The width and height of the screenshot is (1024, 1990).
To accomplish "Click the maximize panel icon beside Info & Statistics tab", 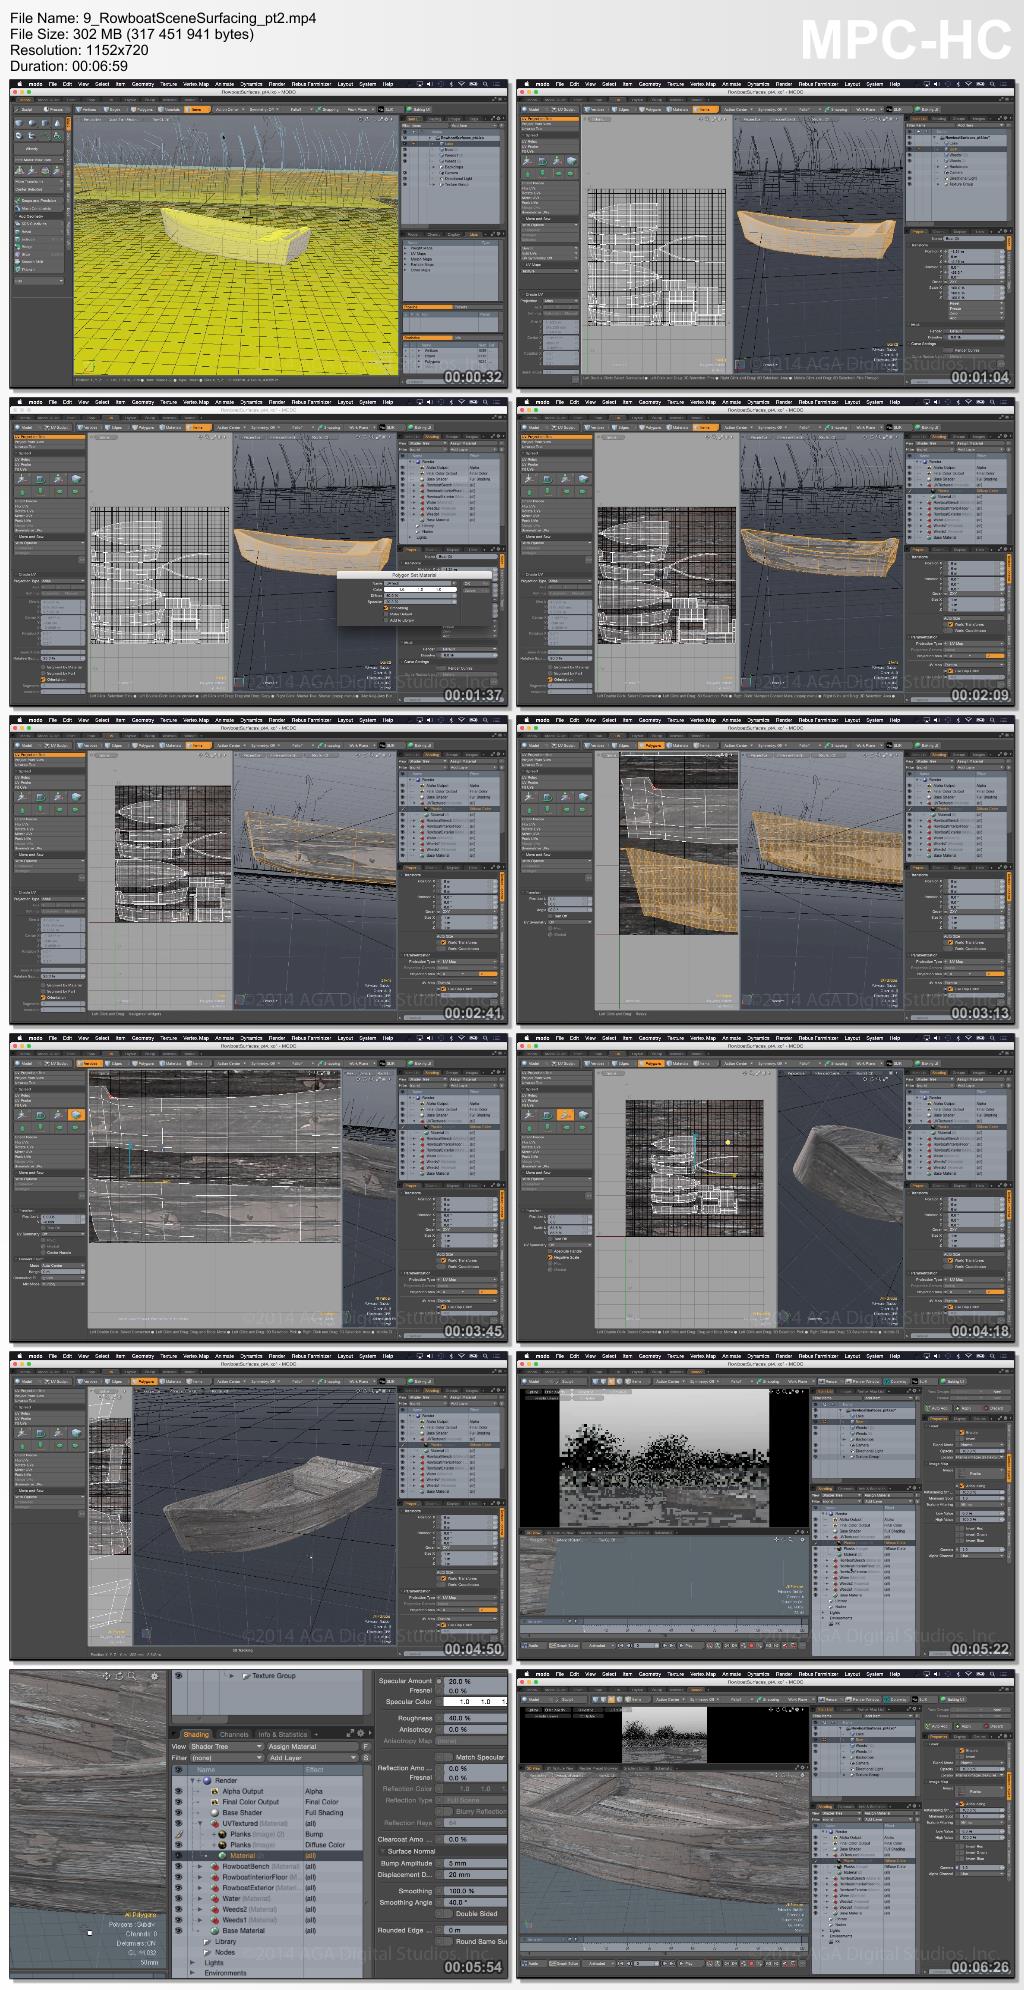I will tap(350, 1733).
